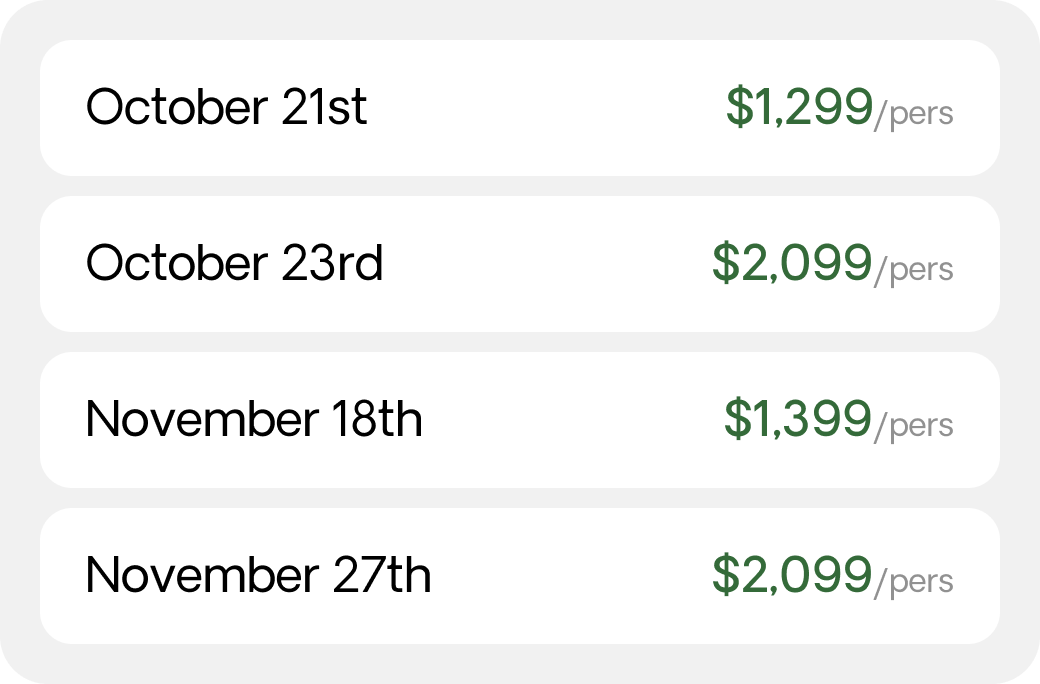Select the October 23rd date option
The image size is (1040, 684).
tap(520, 264)
